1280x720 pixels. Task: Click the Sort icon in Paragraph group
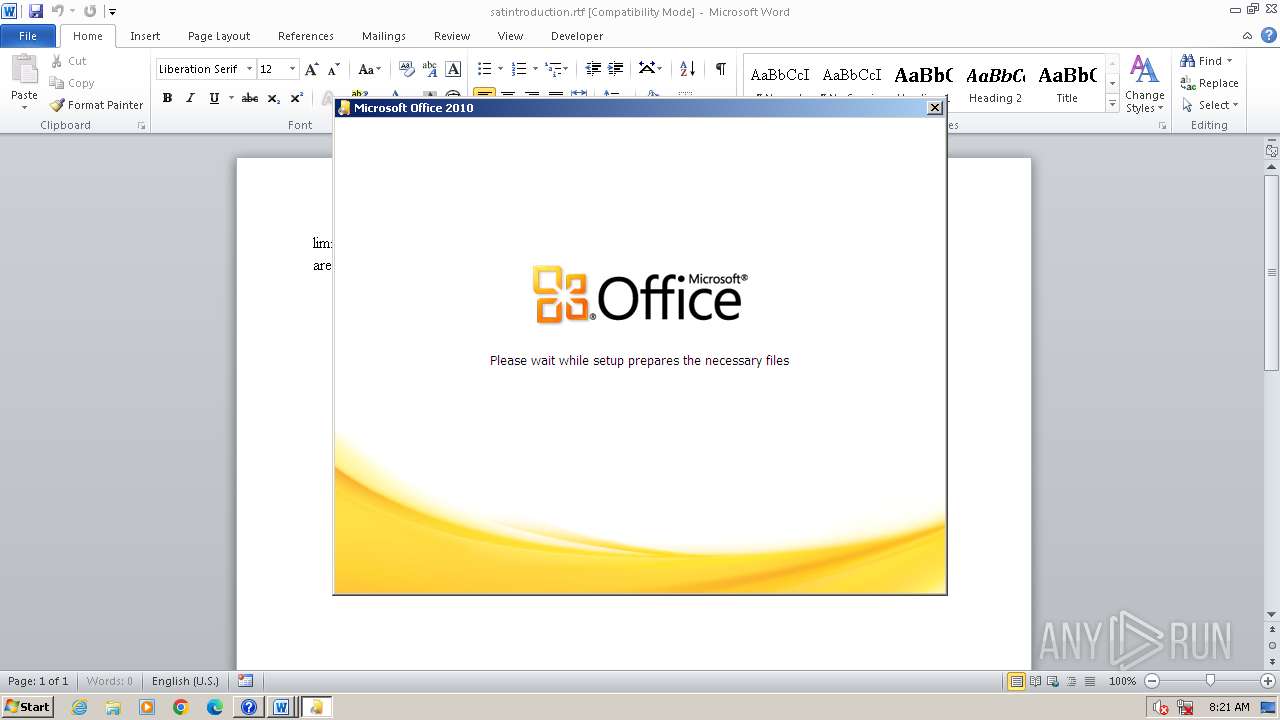coord(687,69)
